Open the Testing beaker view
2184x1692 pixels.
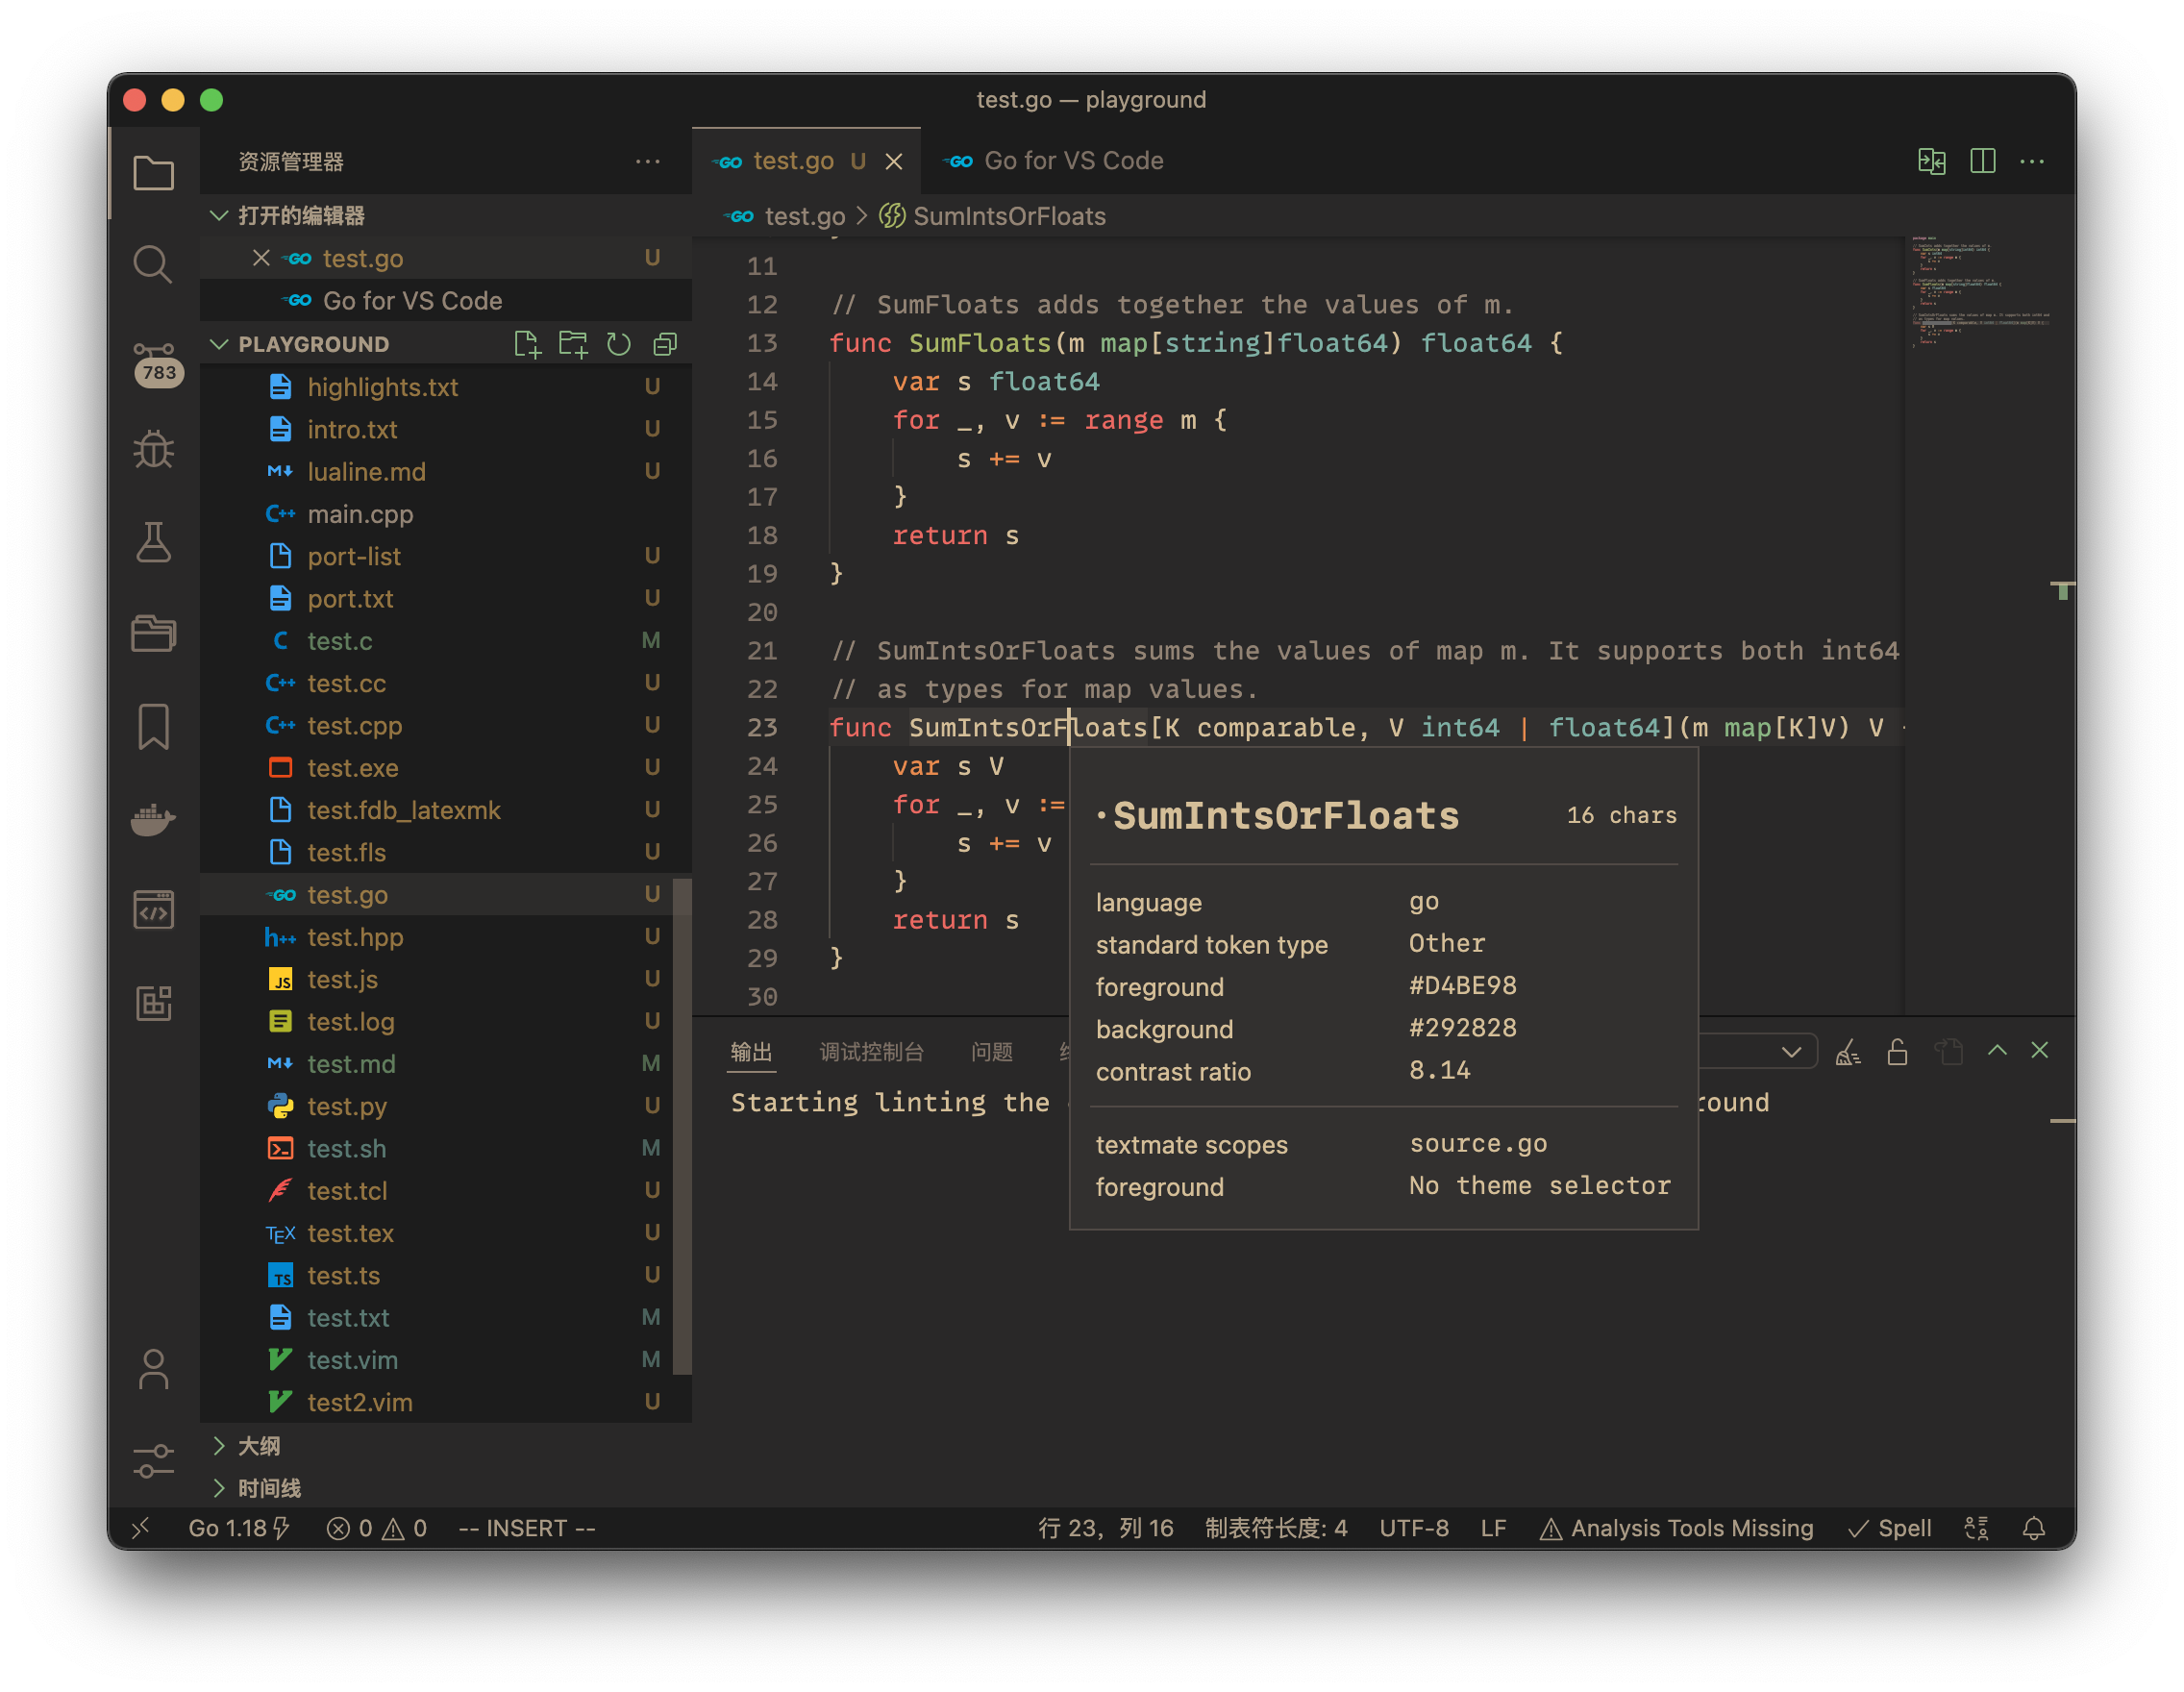pos(153,543)
